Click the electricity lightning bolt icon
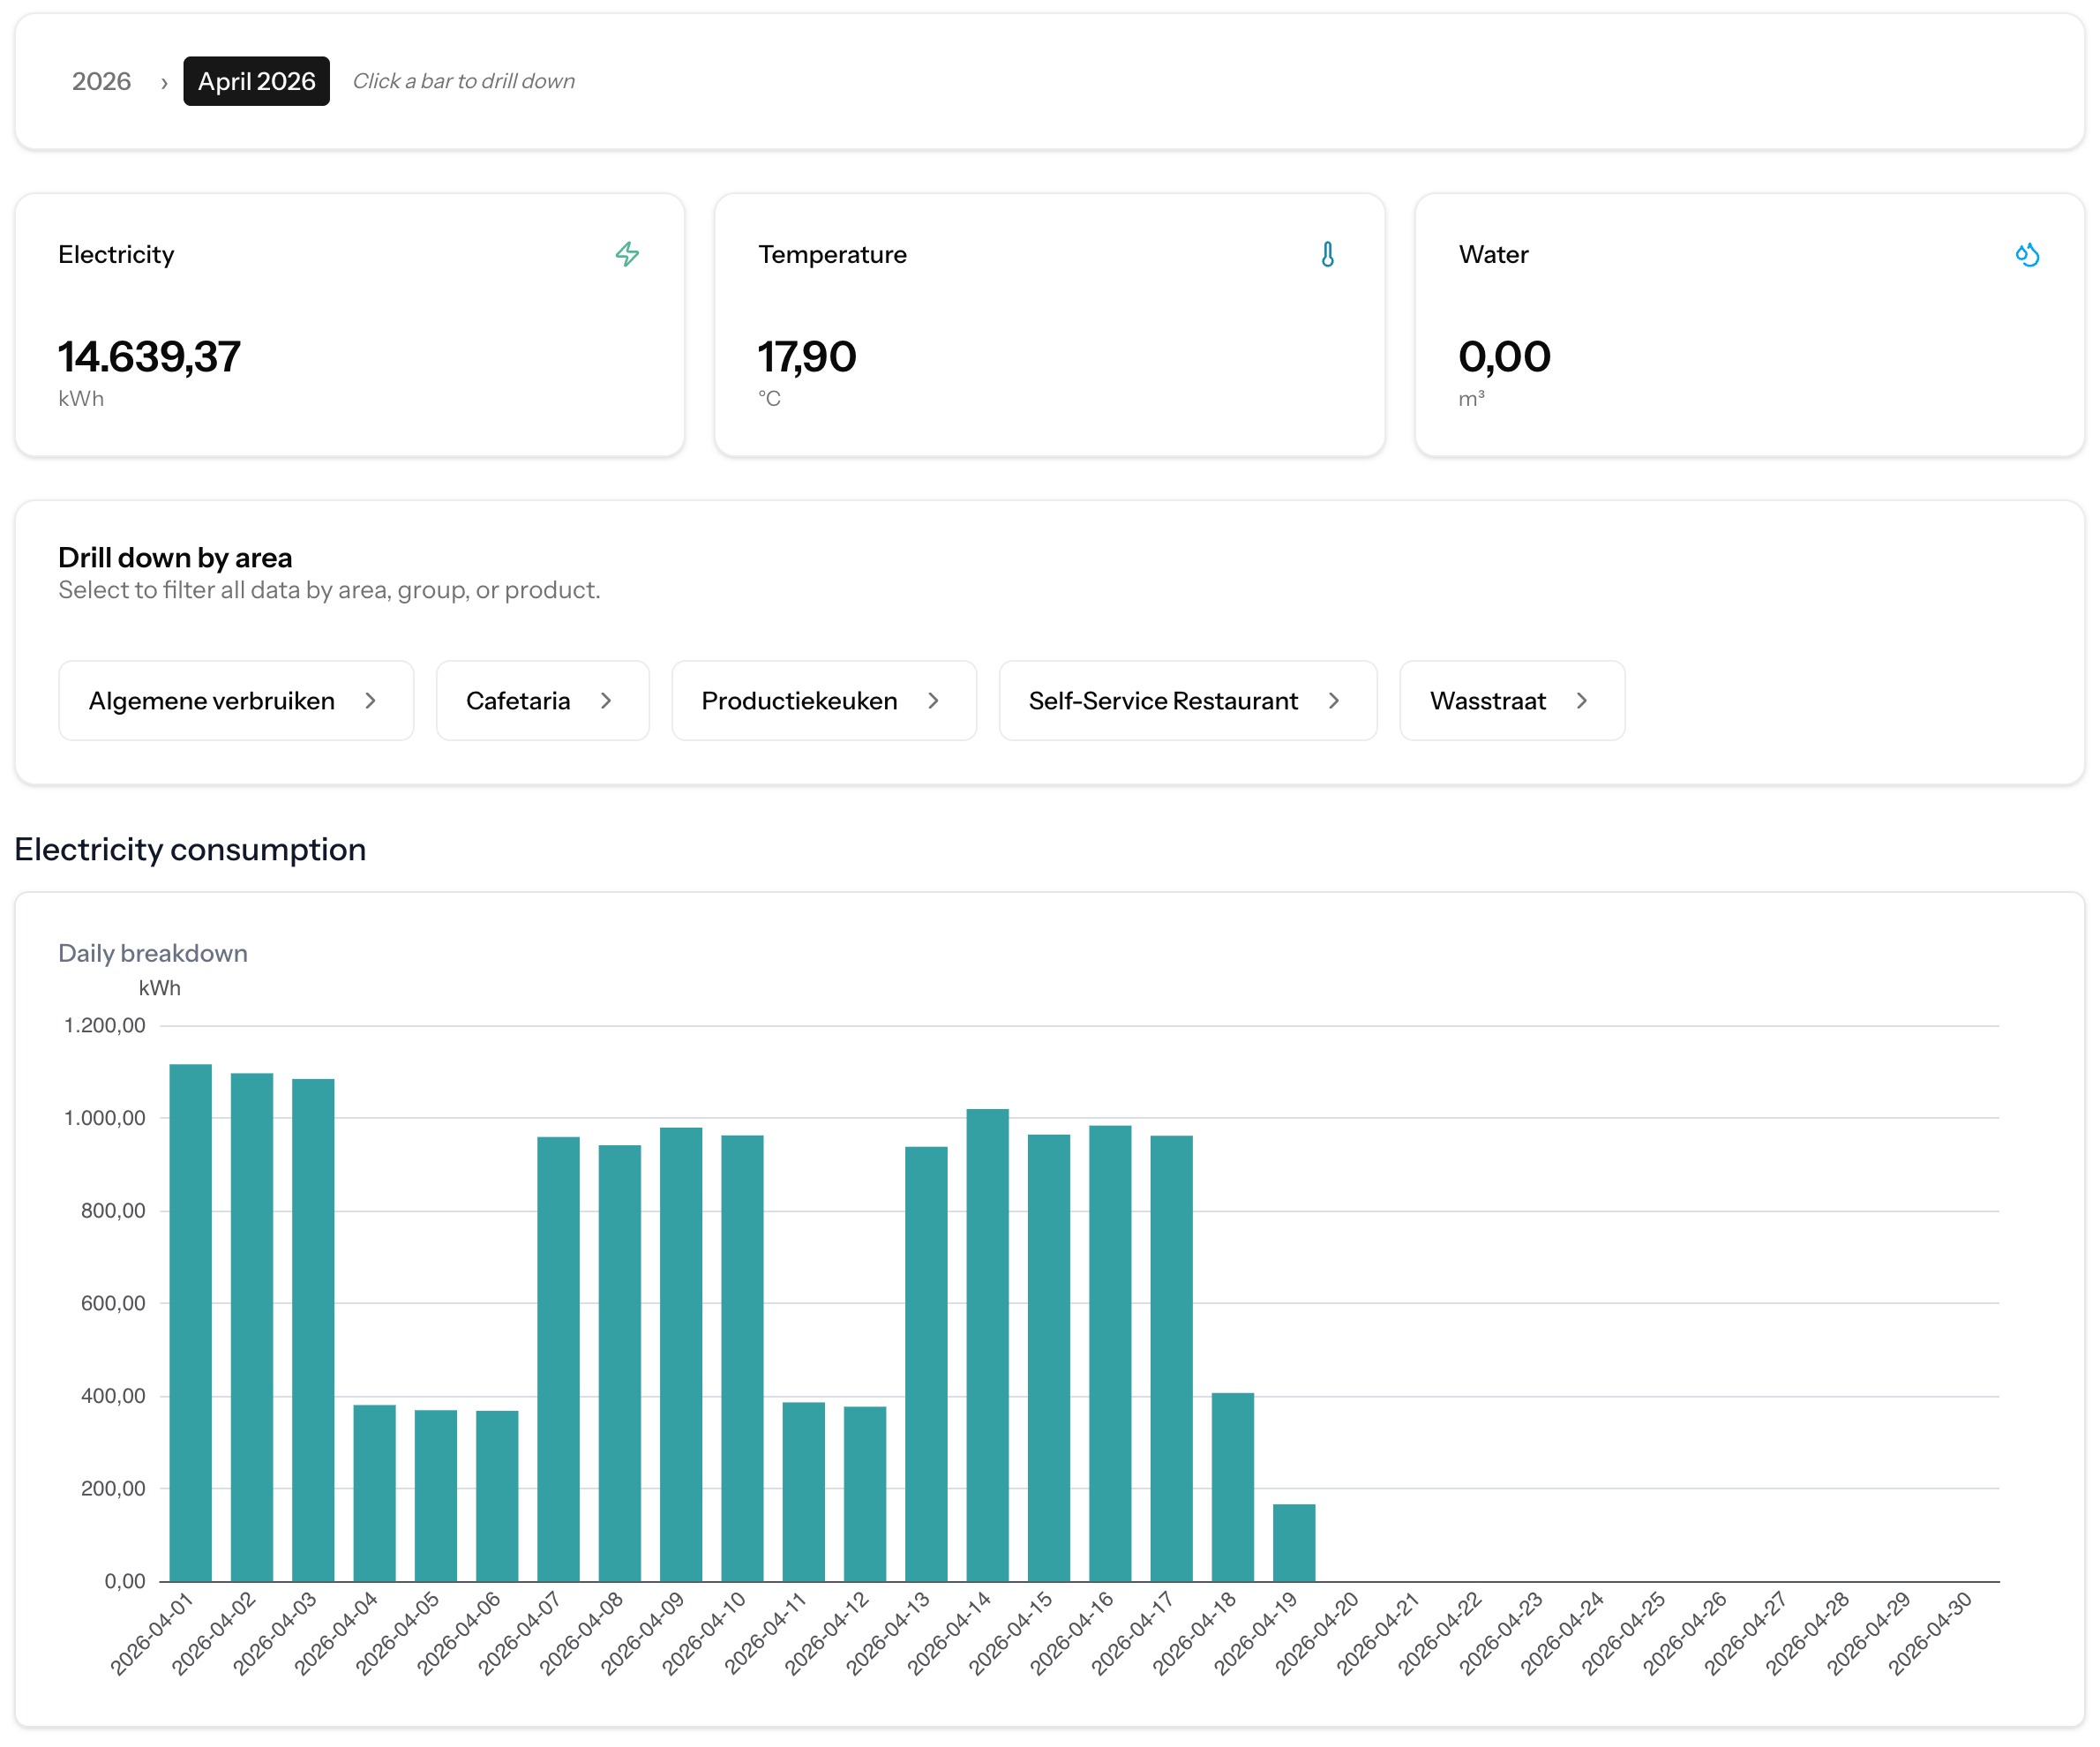 627,254
